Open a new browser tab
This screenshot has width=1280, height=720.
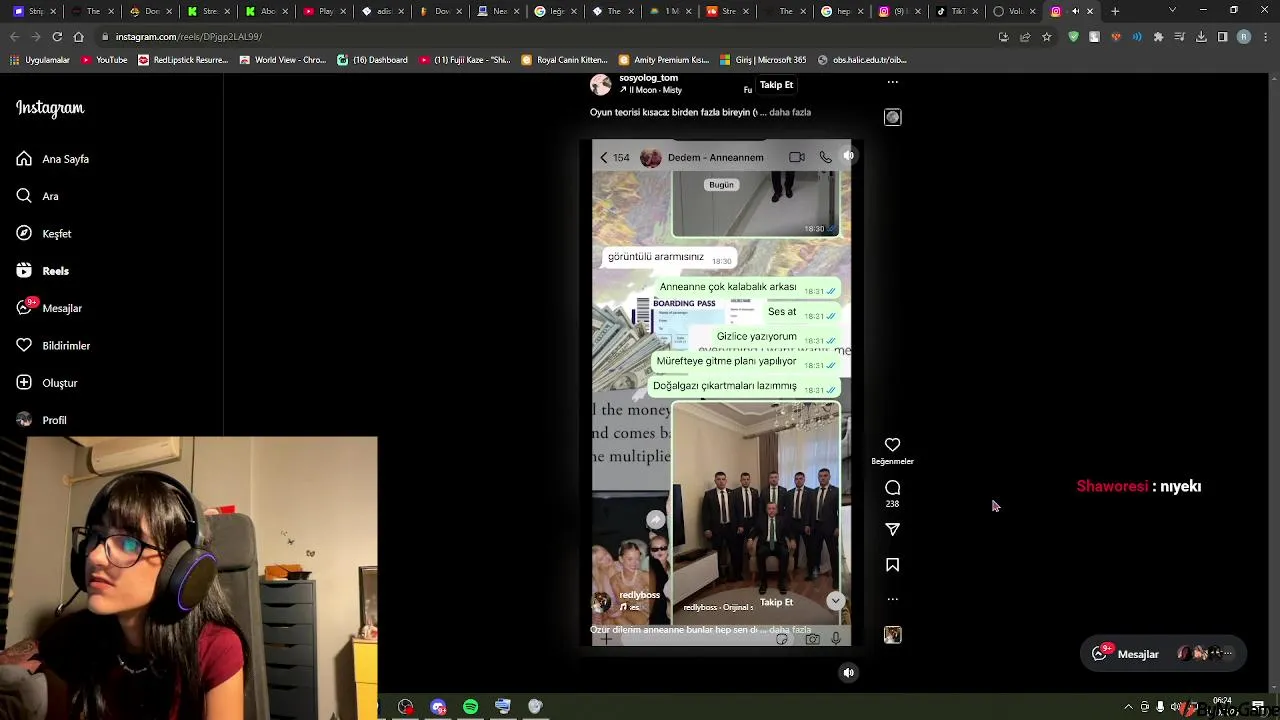[x=1115, y=11]
